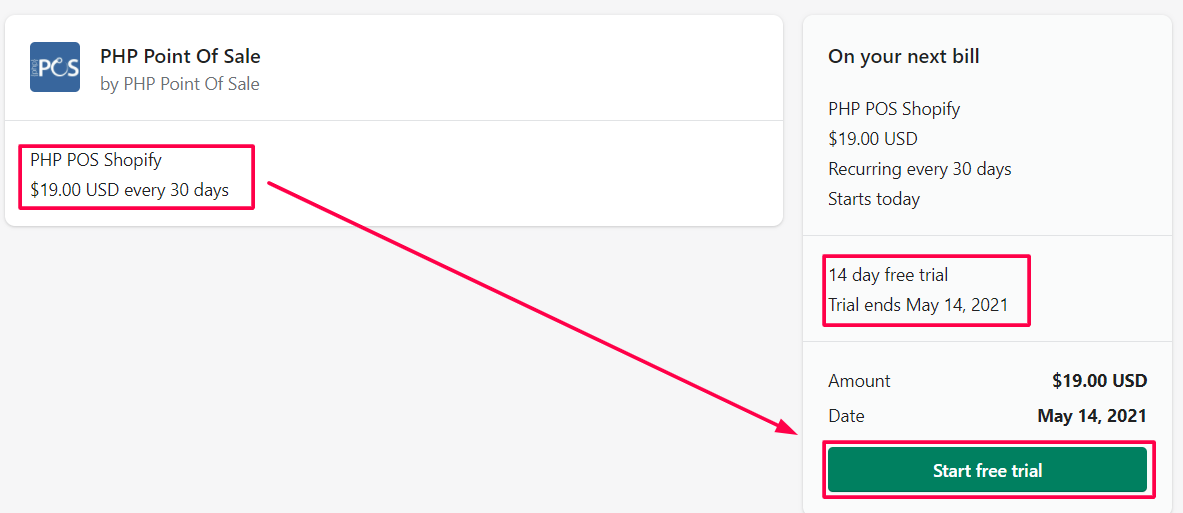Image resolution: width=1183 pixels, height=513 pixels.
Task: Click the bold May 14, 2021 date value
Action: pyautogui.click(x=1092, y=416)
